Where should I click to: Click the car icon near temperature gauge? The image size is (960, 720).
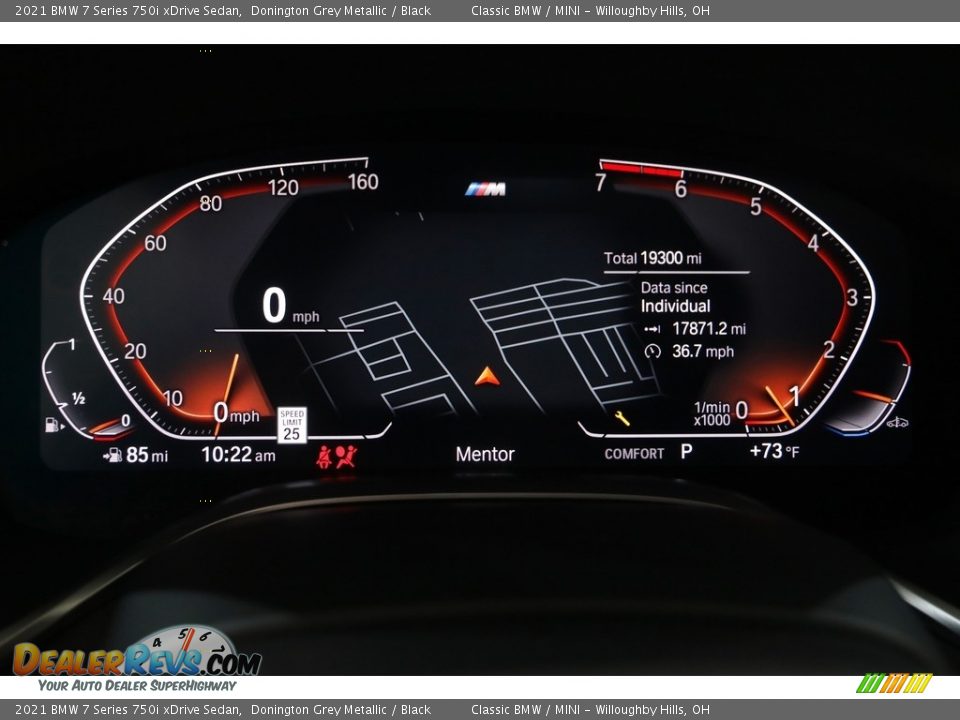tap(898, 422)
